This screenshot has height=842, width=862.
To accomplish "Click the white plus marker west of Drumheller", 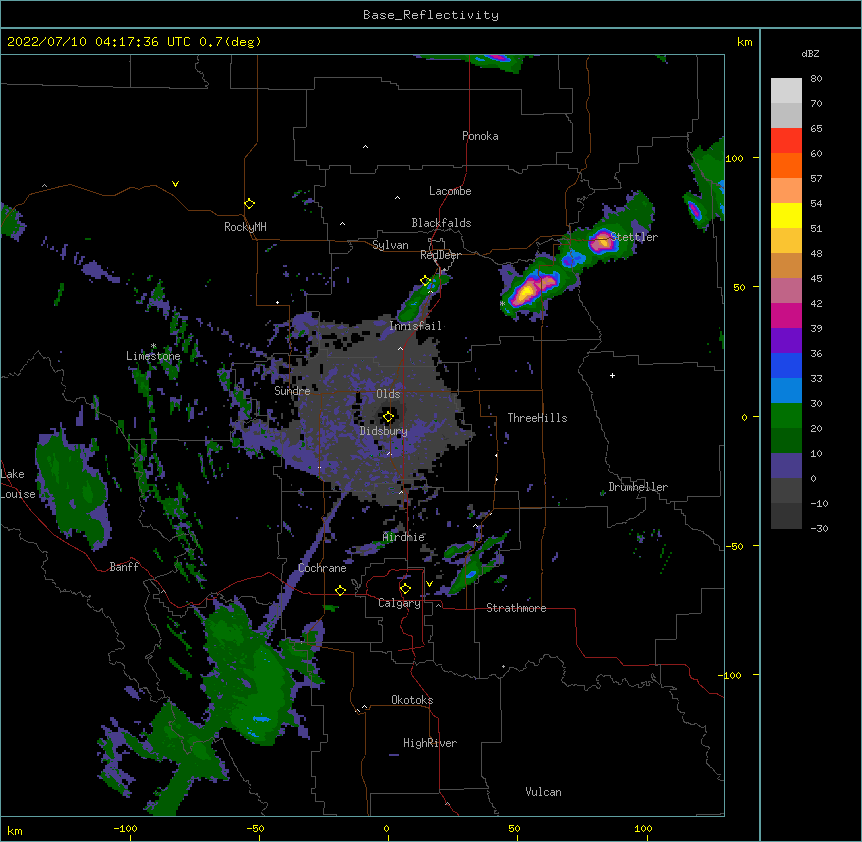I will [612, 375].
